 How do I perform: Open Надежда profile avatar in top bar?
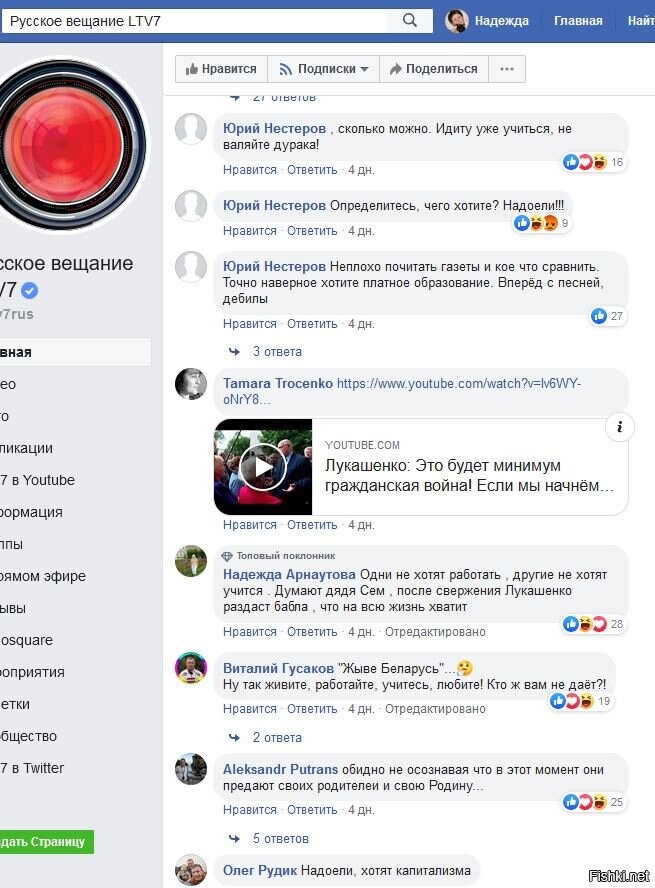[457, 21]
